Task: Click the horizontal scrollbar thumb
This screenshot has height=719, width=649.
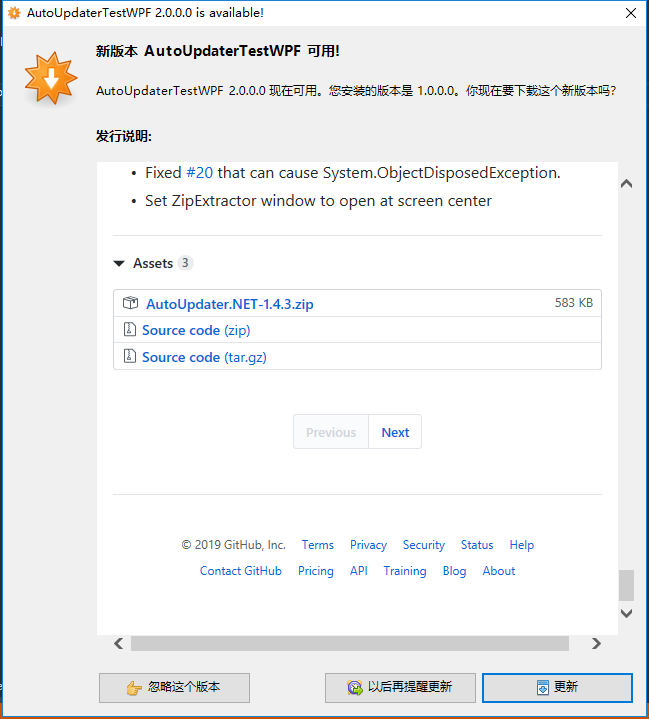Action: (350, 643)
